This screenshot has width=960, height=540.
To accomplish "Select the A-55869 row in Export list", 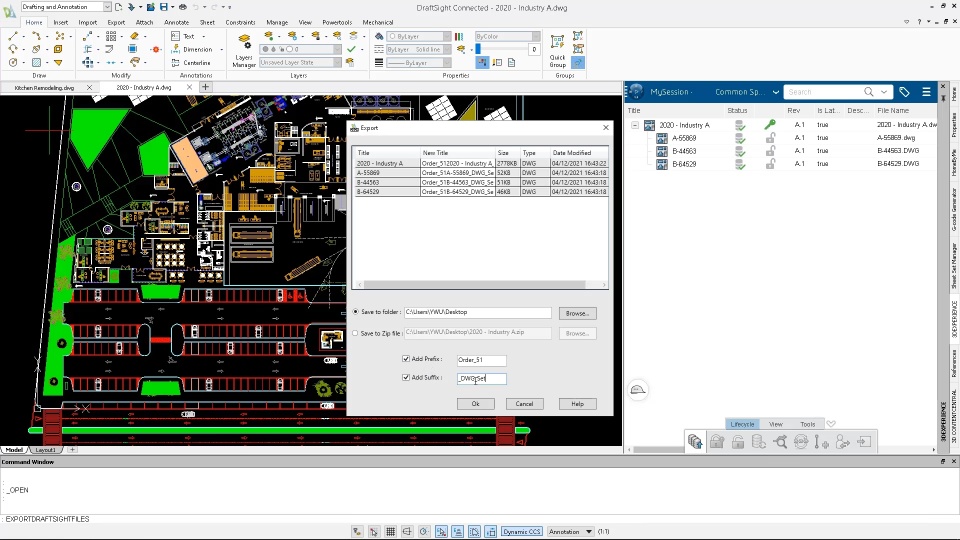I will point(481,173).
